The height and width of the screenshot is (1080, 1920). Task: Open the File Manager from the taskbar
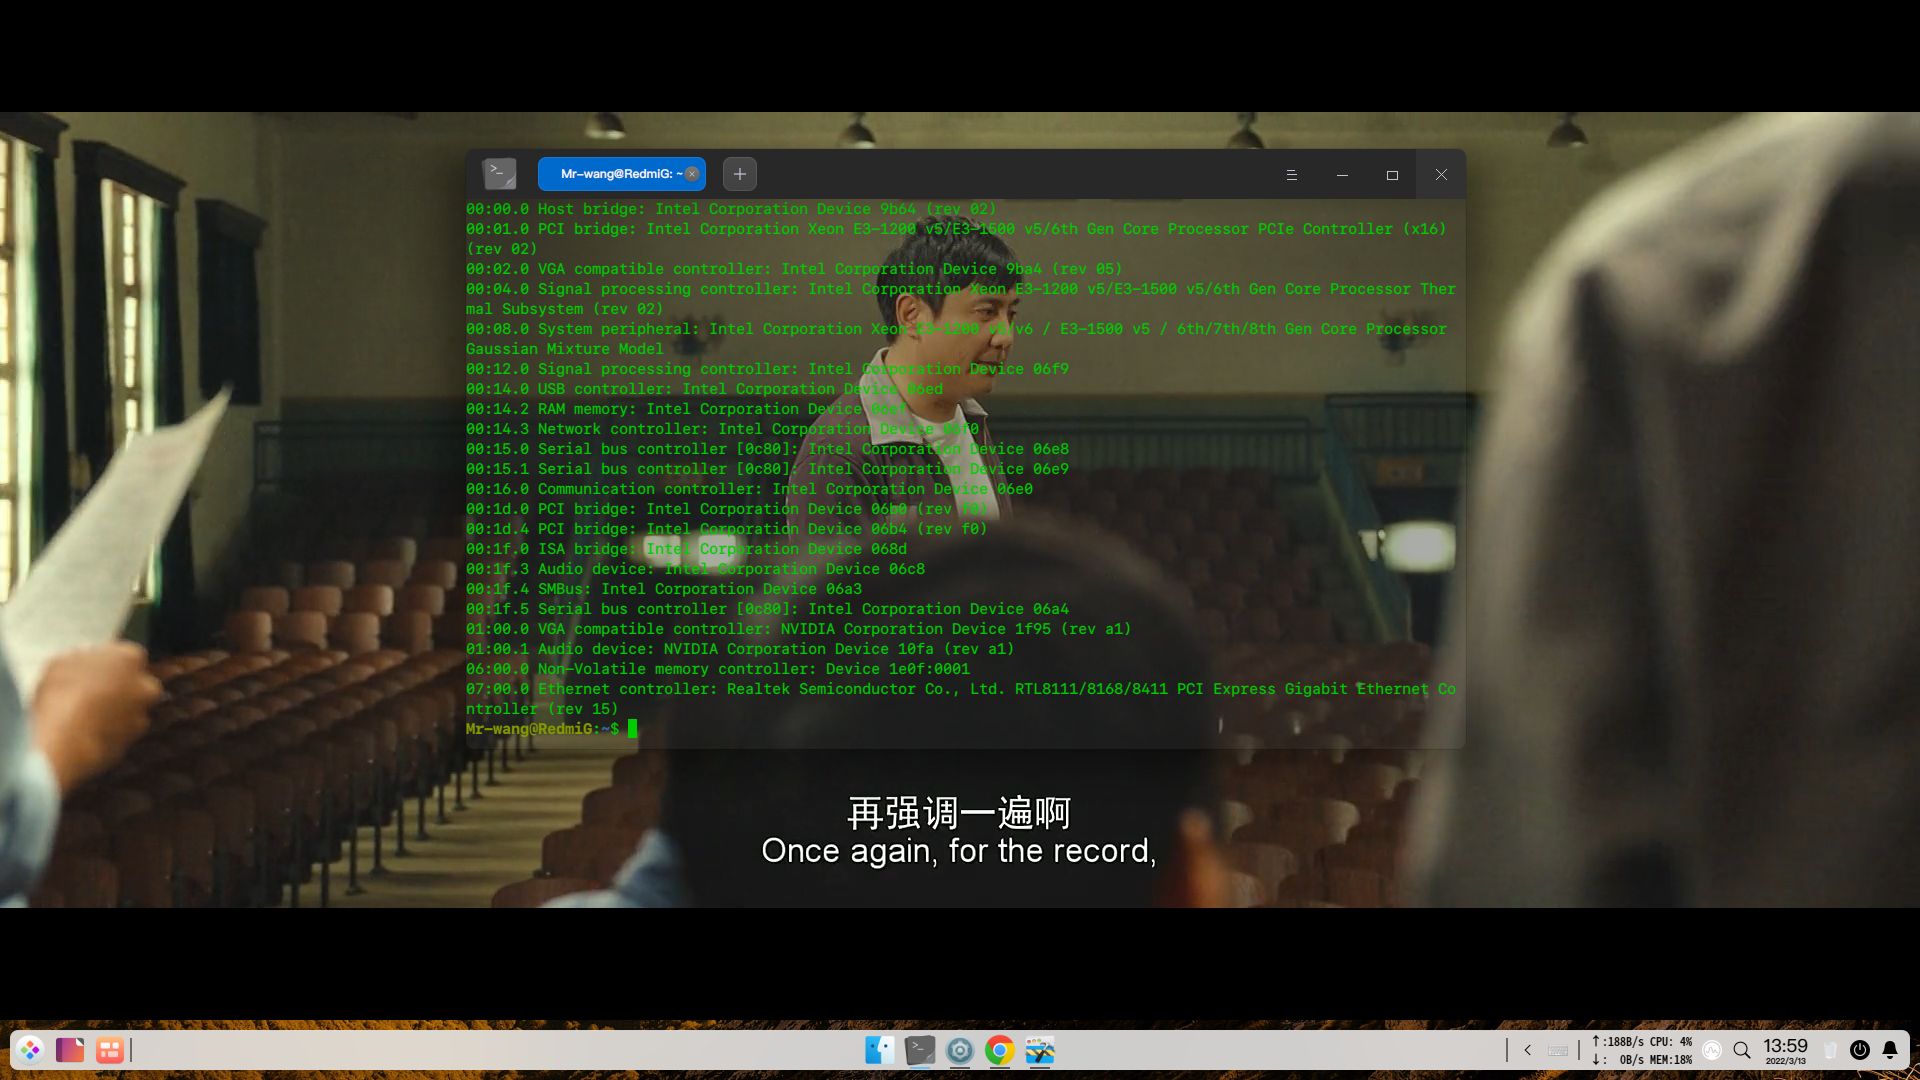pyautogui.click(x=879, y=1050)
